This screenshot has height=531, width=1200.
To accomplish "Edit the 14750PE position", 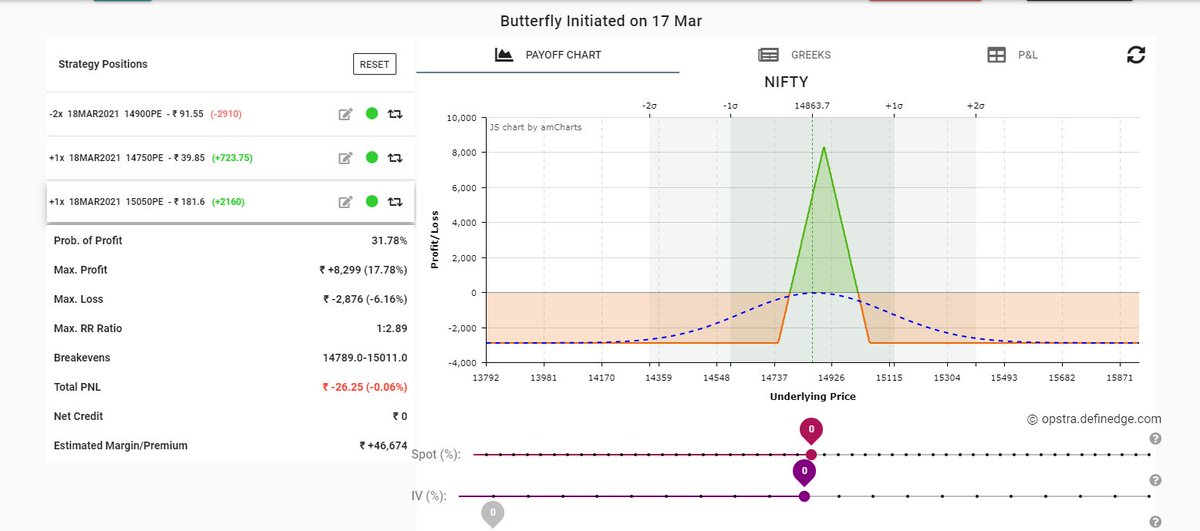I will coord(345,158).
